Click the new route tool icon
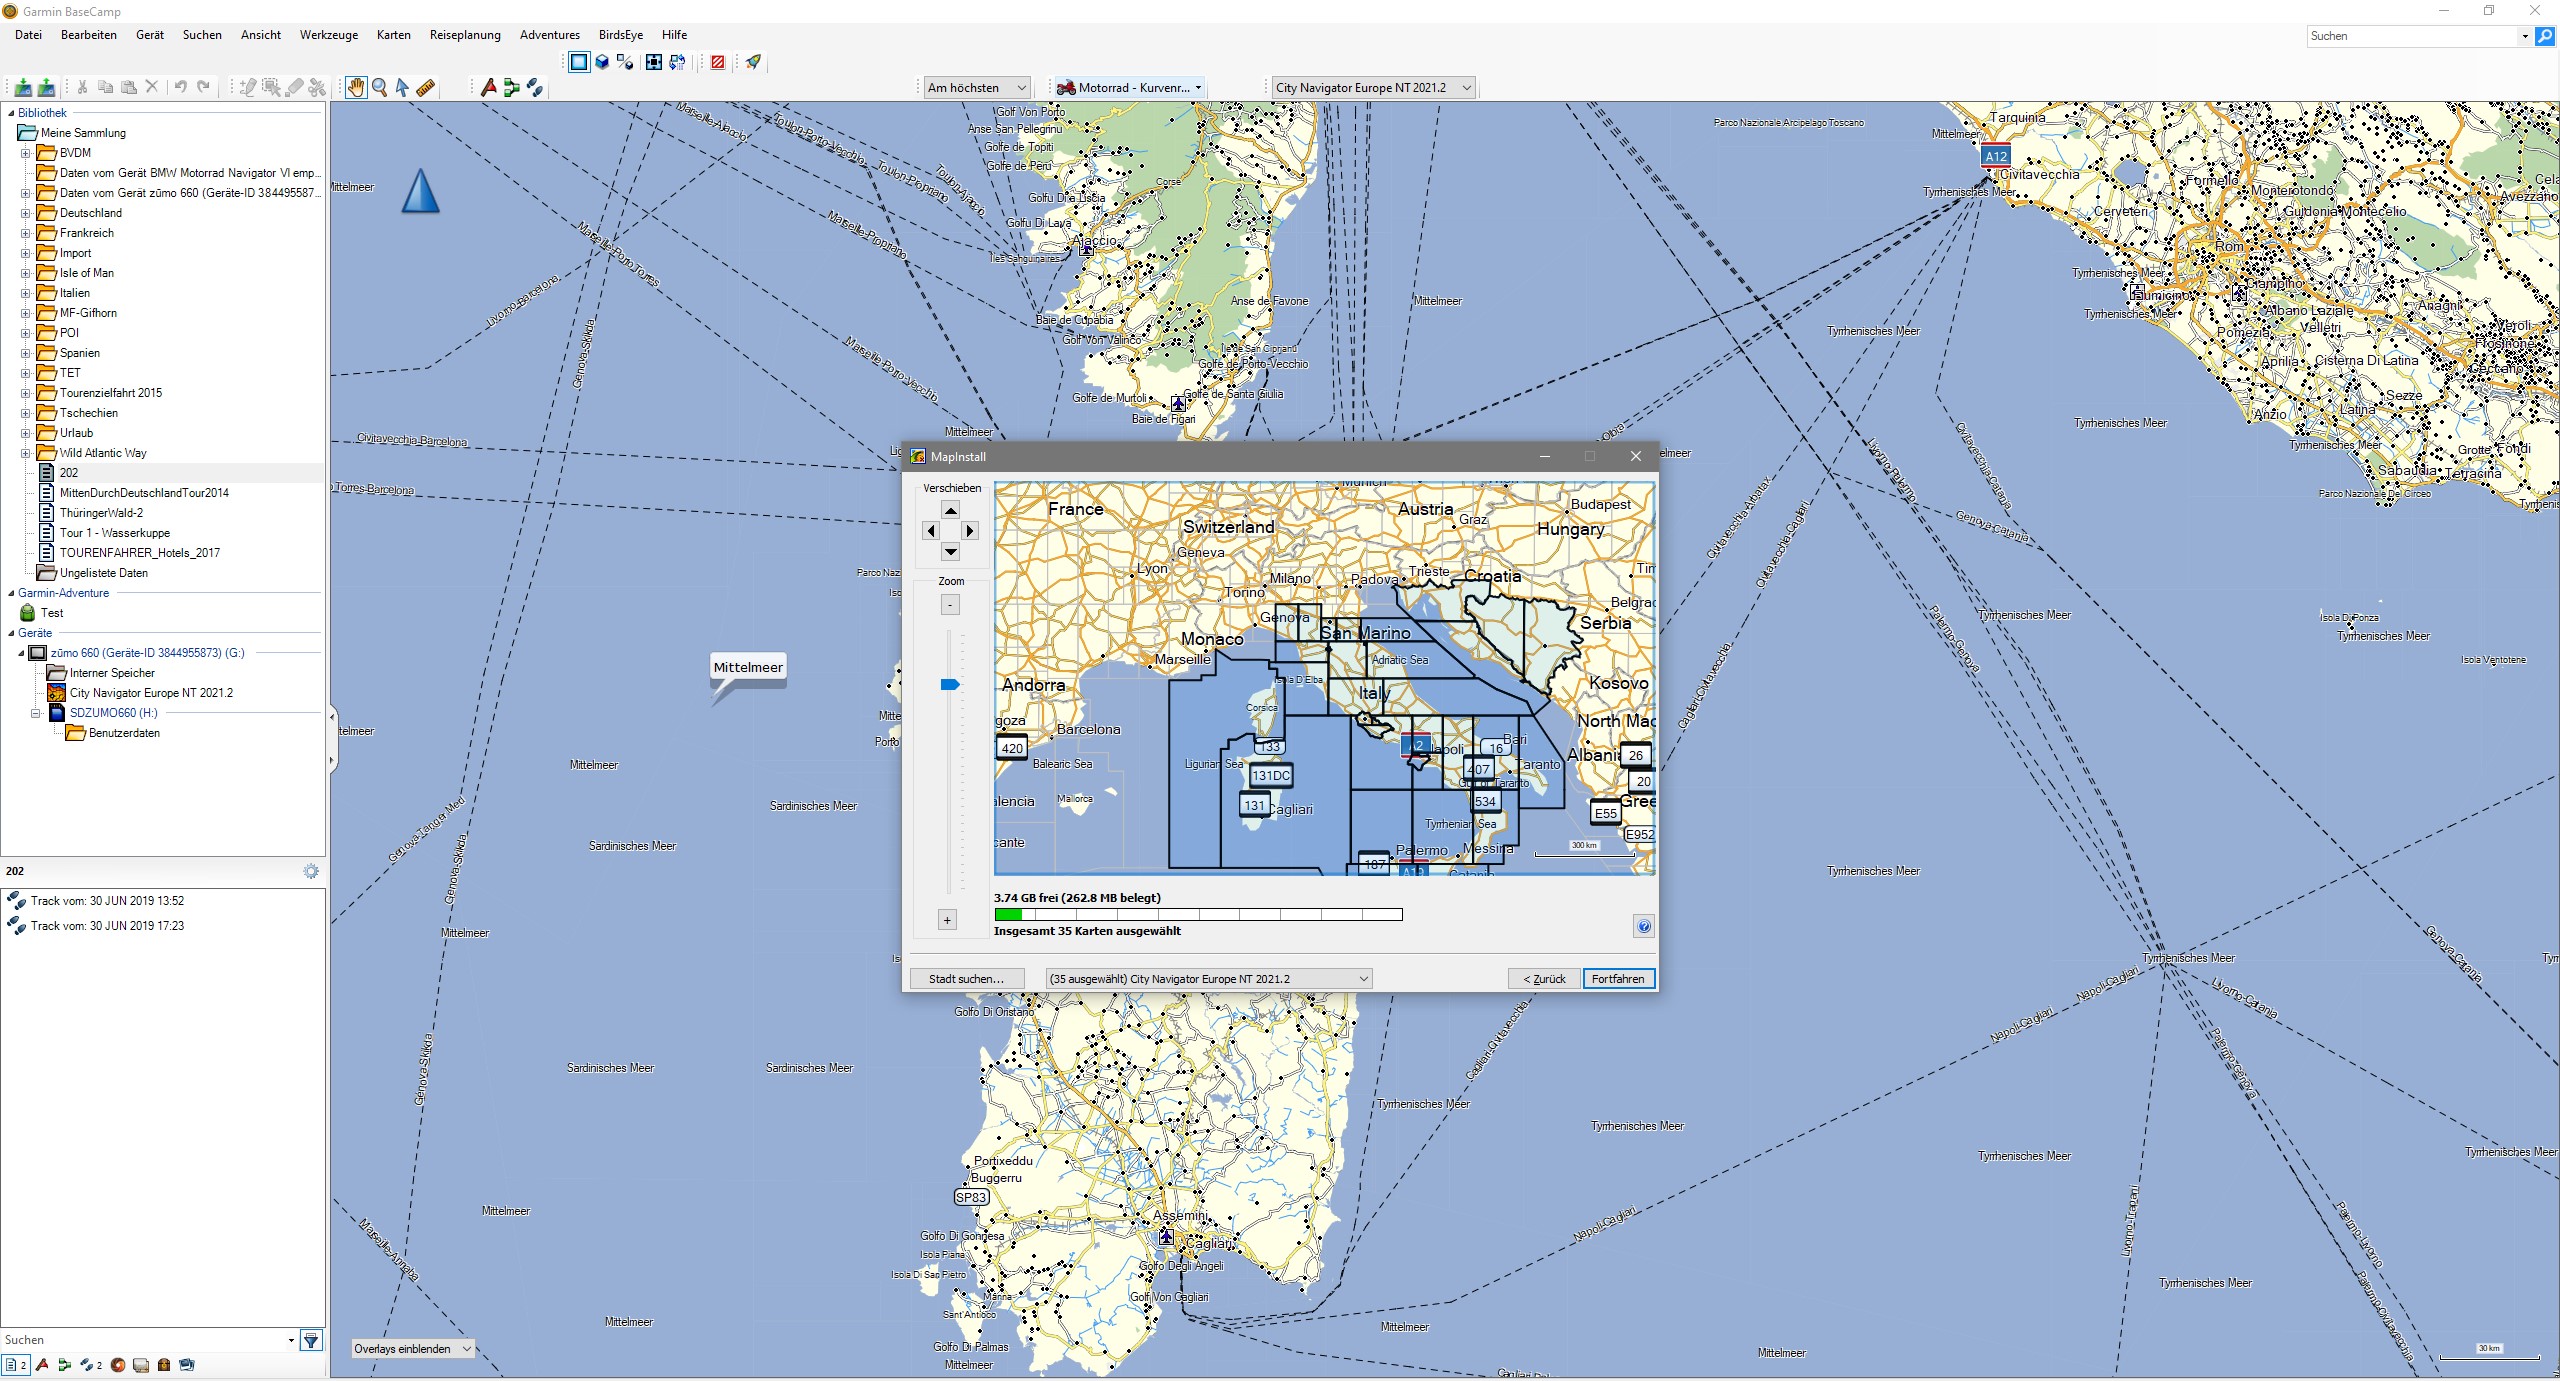The width and height of the screenshot is (2560, 1381). click(511, 88)
